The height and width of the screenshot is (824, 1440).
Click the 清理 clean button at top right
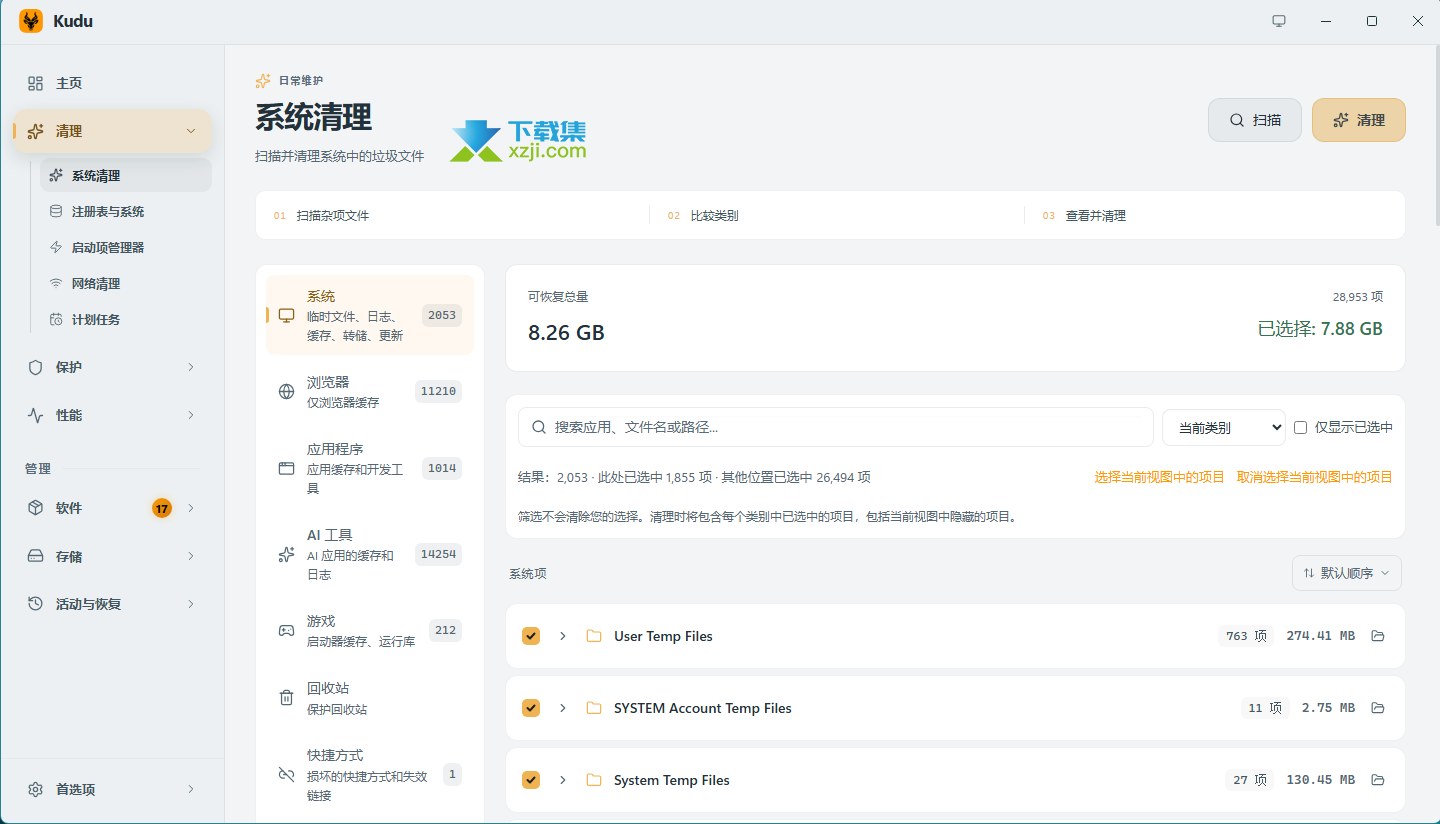click(x=1359, y=120)
